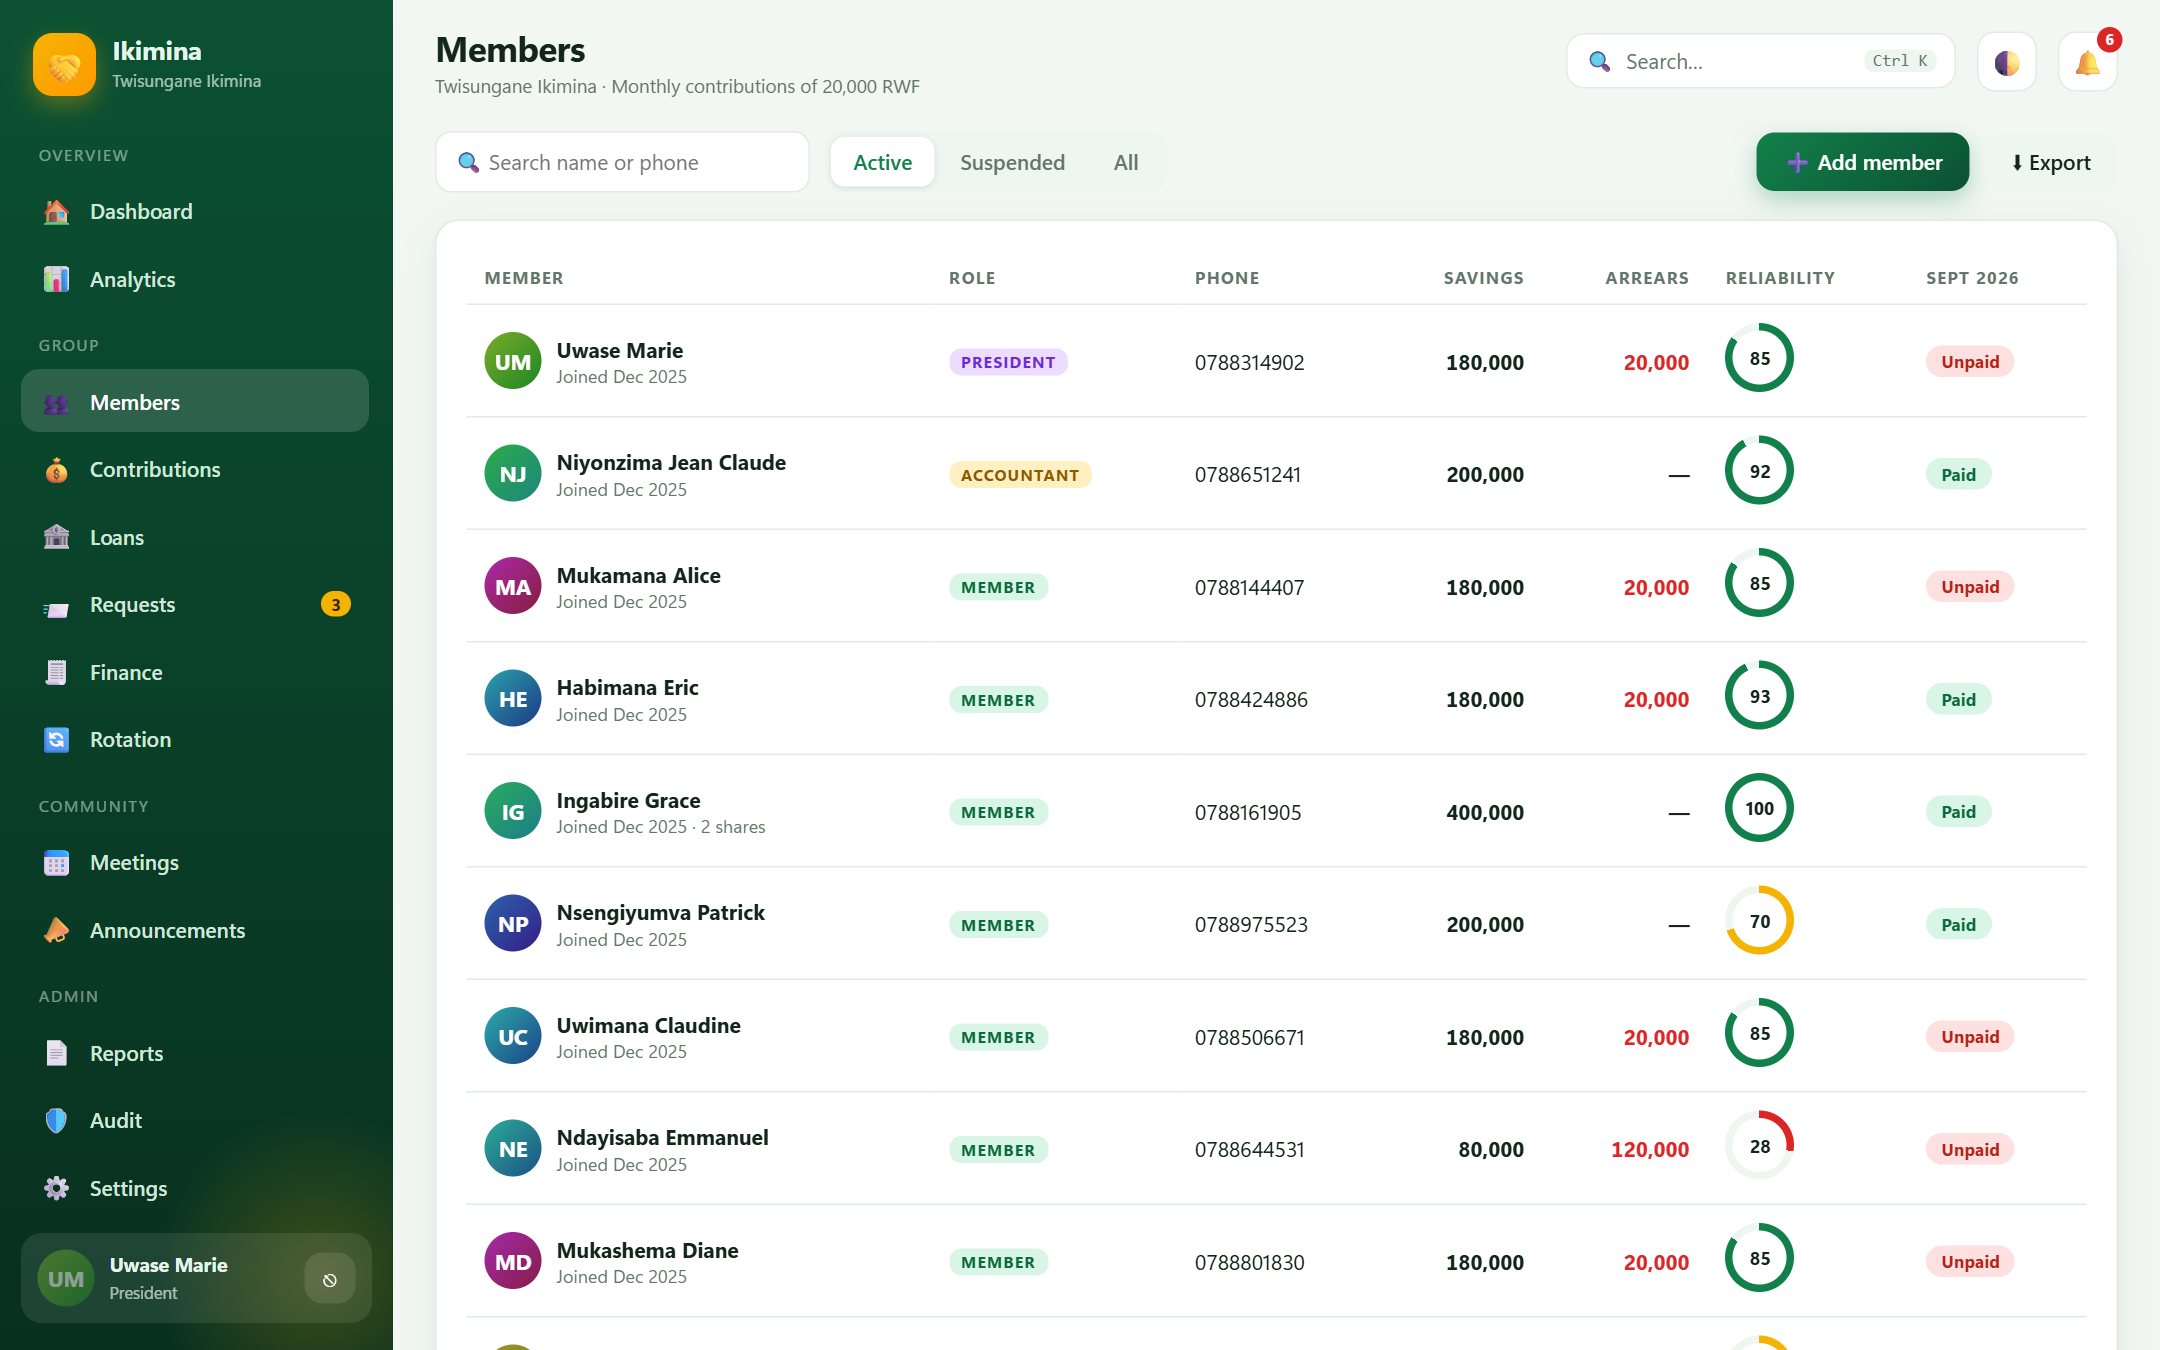Click the HE avatar of Habimana Eric
The height and width of the screenshot is (1350, 2160).
[x=513, y=698]
